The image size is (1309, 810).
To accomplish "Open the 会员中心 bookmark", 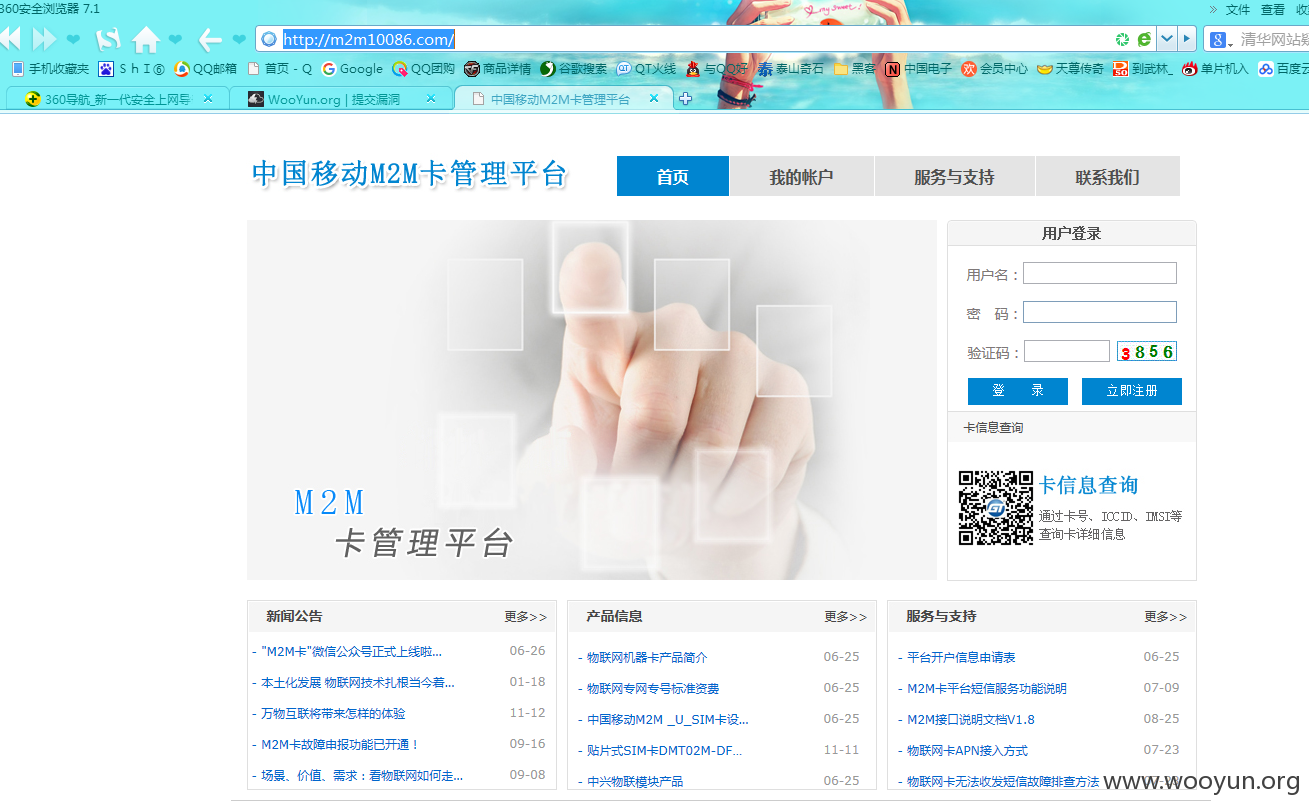I will (994, 69).
